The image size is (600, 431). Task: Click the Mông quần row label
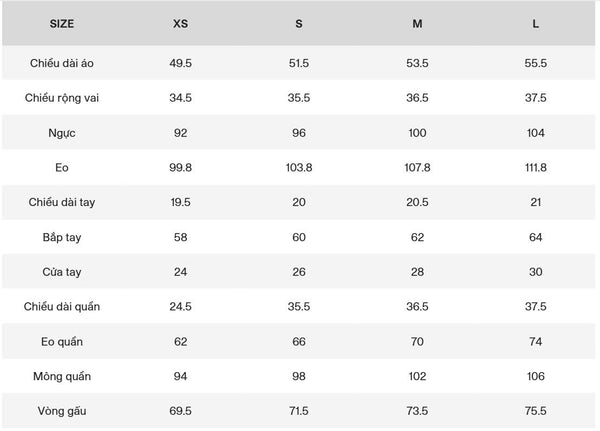62,376
